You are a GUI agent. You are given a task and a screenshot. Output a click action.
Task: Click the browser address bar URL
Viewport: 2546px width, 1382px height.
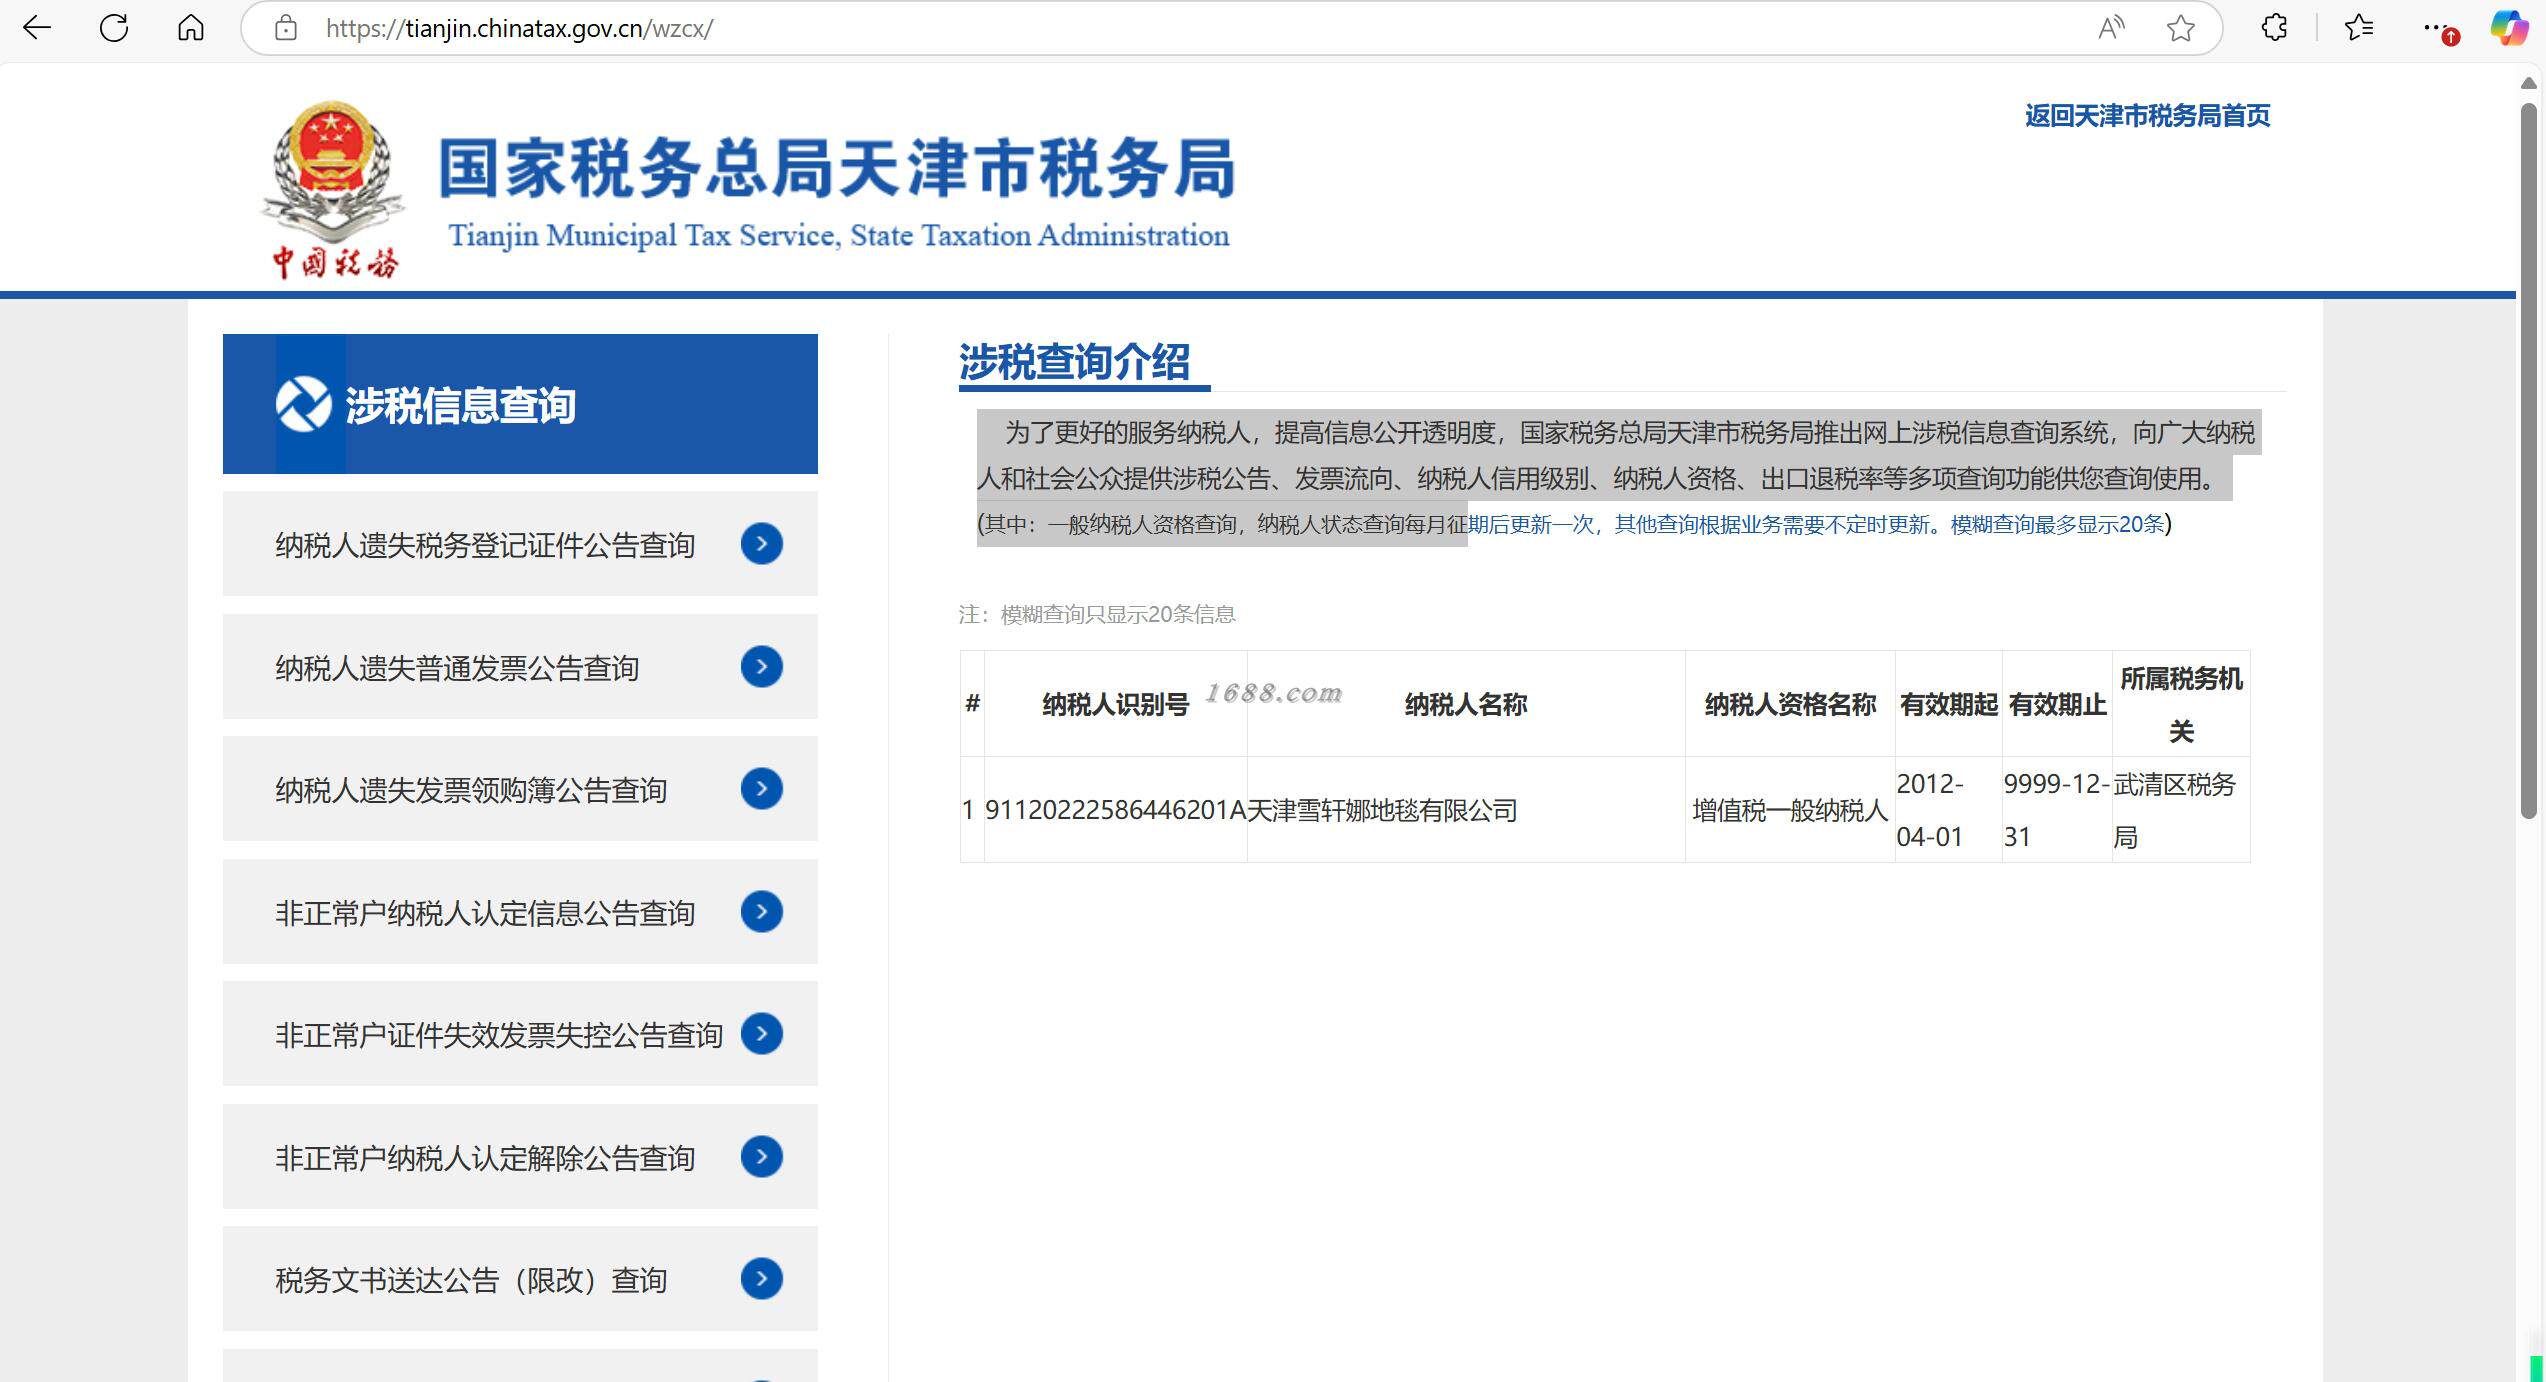click(x=519, y=28)
